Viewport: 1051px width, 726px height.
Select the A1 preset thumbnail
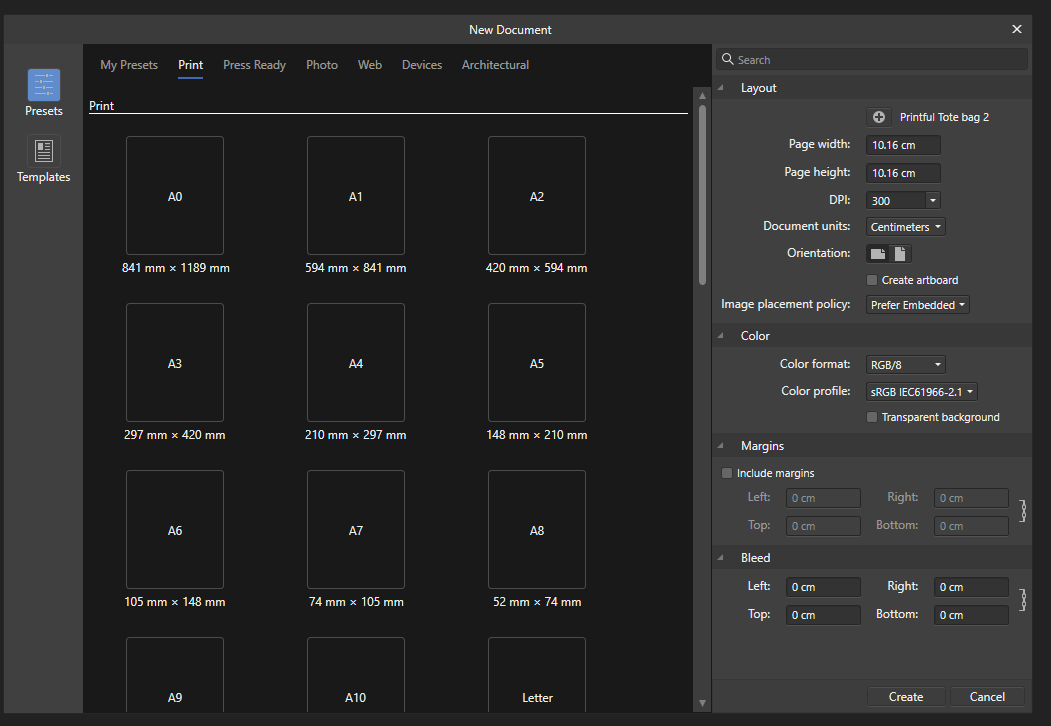(356, 196)
